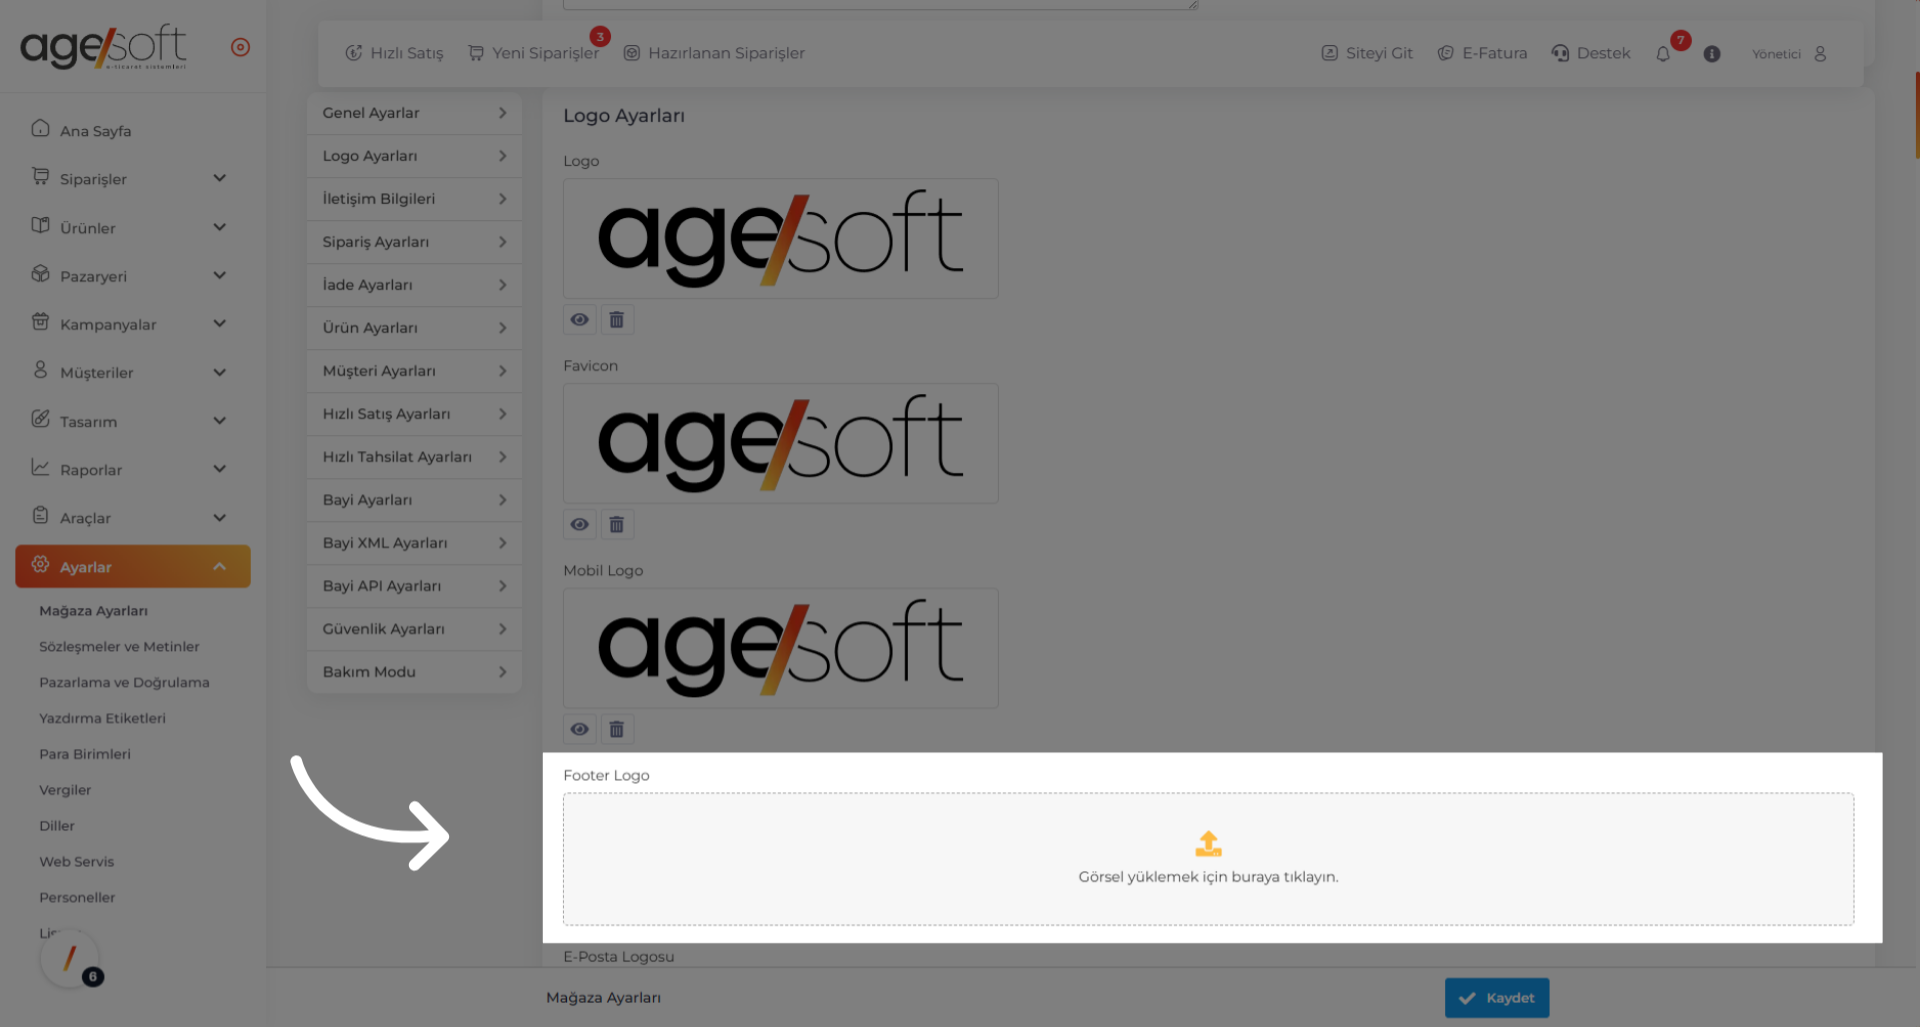Select İletişim Bilgileri tab
The image size is (1920, 1027).
click(414, 199)
